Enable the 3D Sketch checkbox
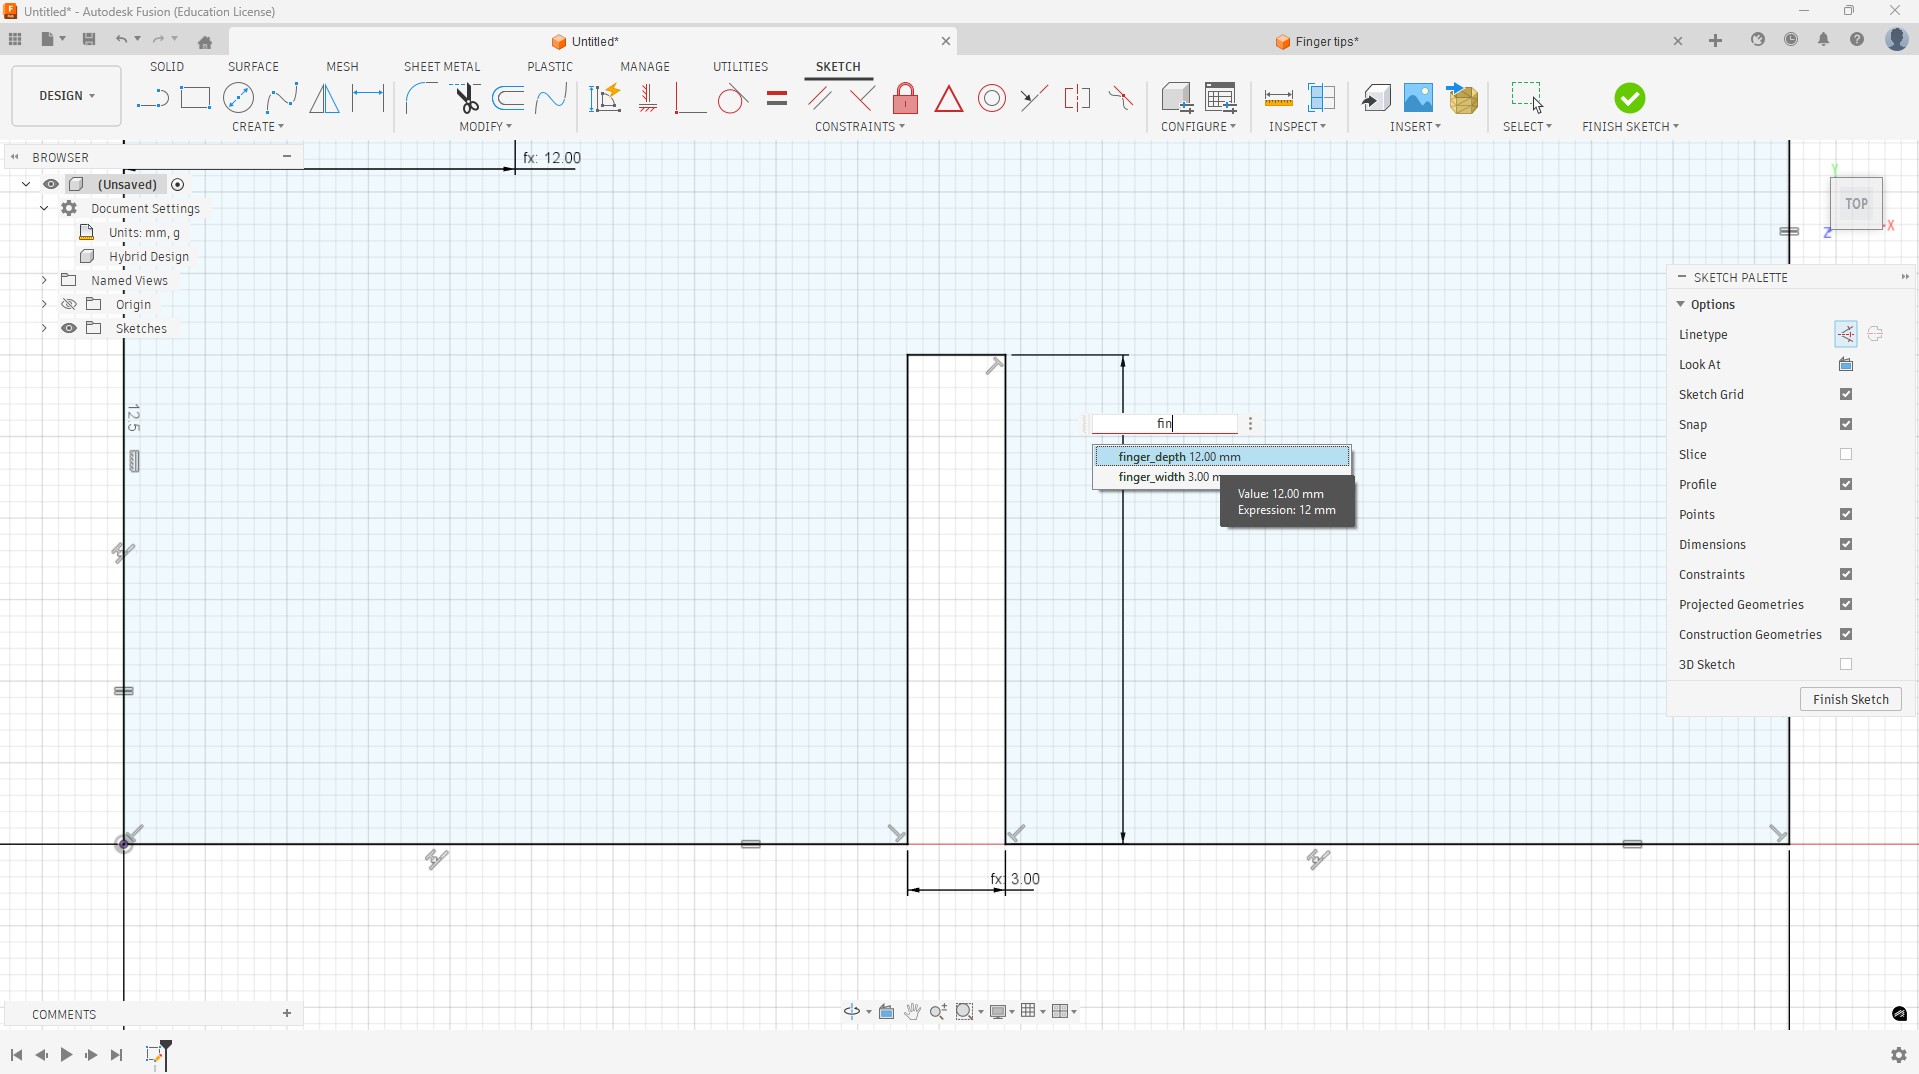 pos(1846,665)
